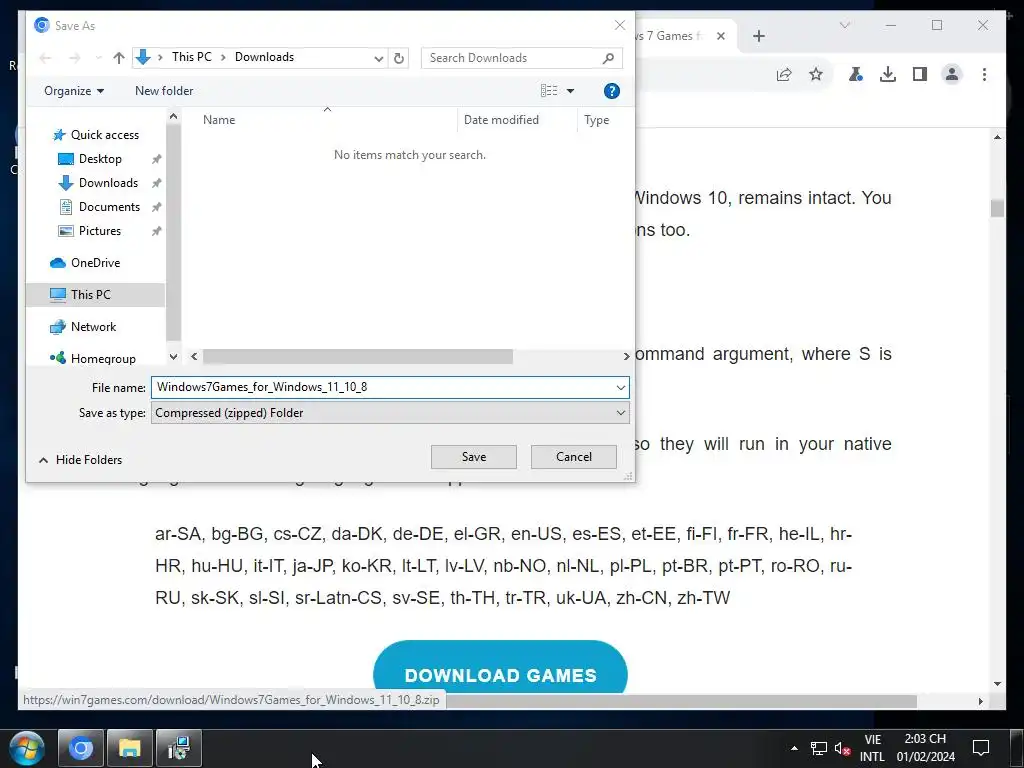Open the browser Downloads icon

pos(888,74)
